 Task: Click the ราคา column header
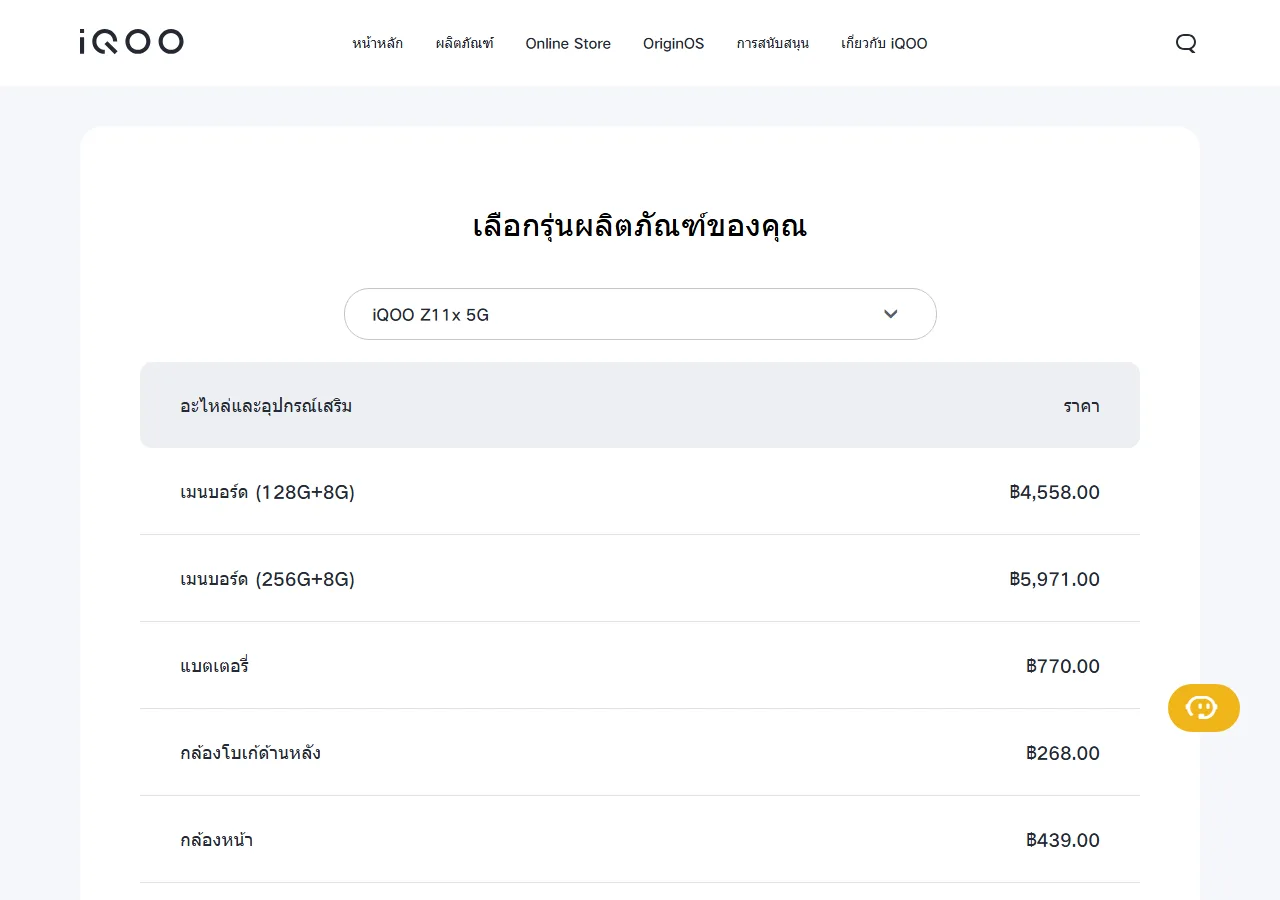click(x=1081, y=406)
